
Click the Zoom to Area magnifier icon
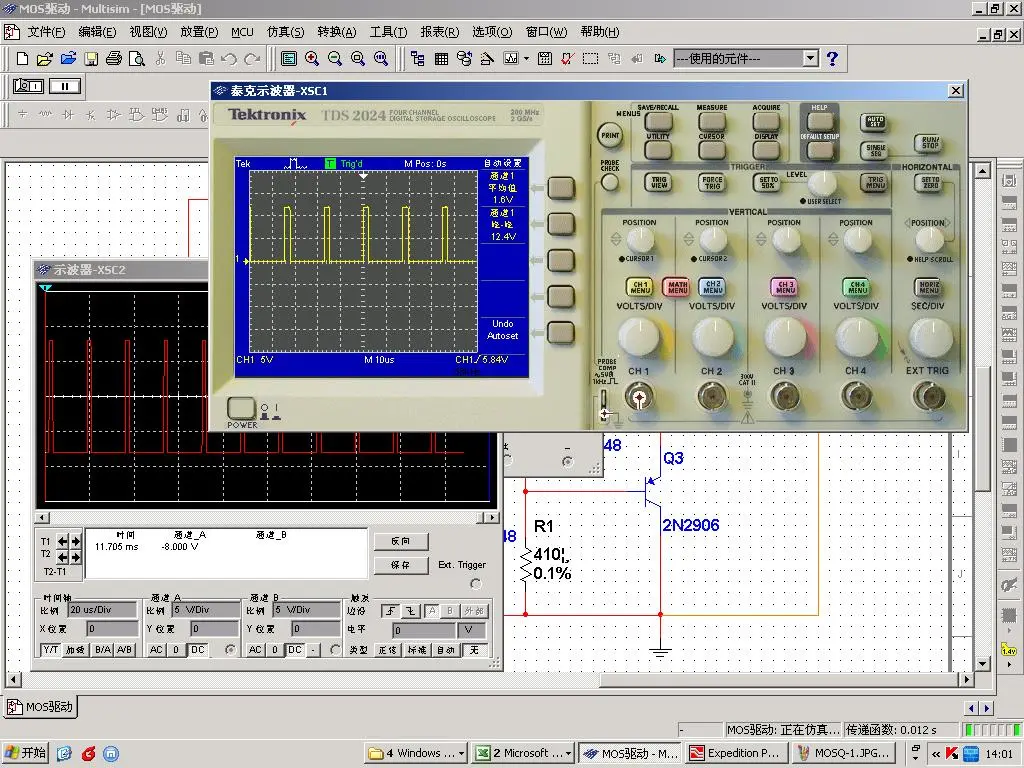tap(358, 59)
